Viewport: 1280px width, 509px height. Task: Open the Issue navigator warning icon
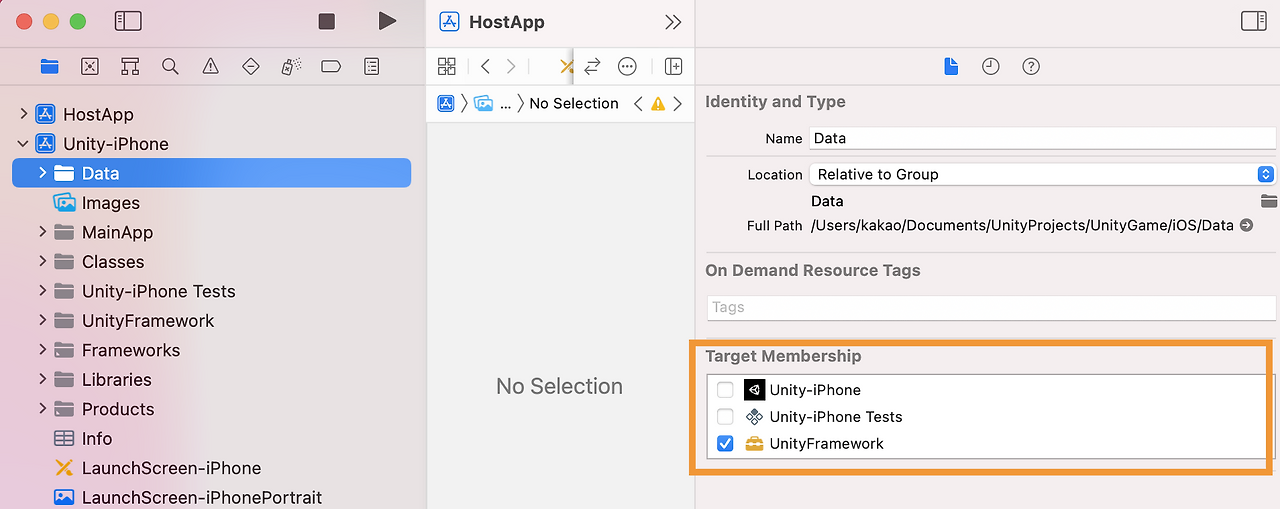point(210,66)
